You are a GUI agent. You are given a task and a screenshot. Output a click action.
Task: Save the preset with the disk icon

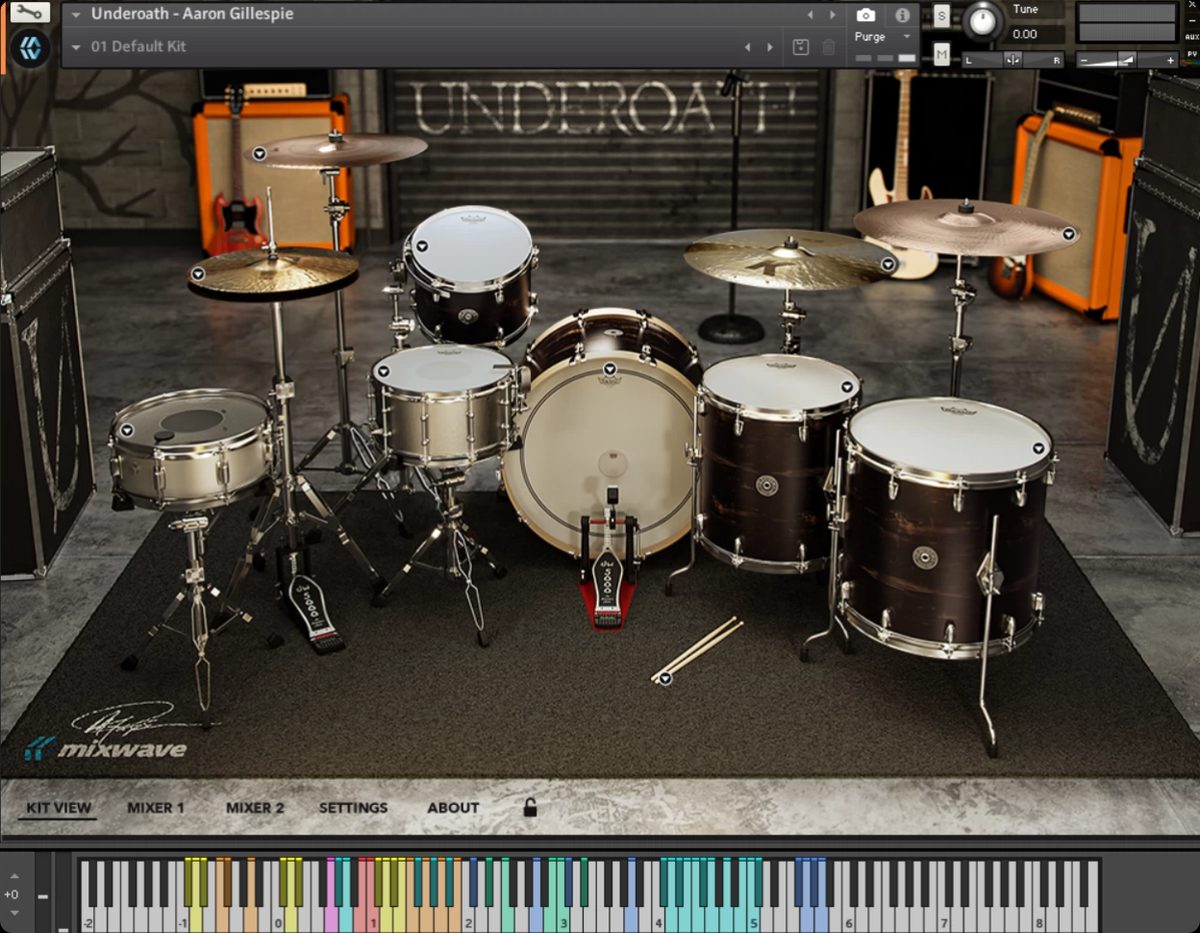800,47
